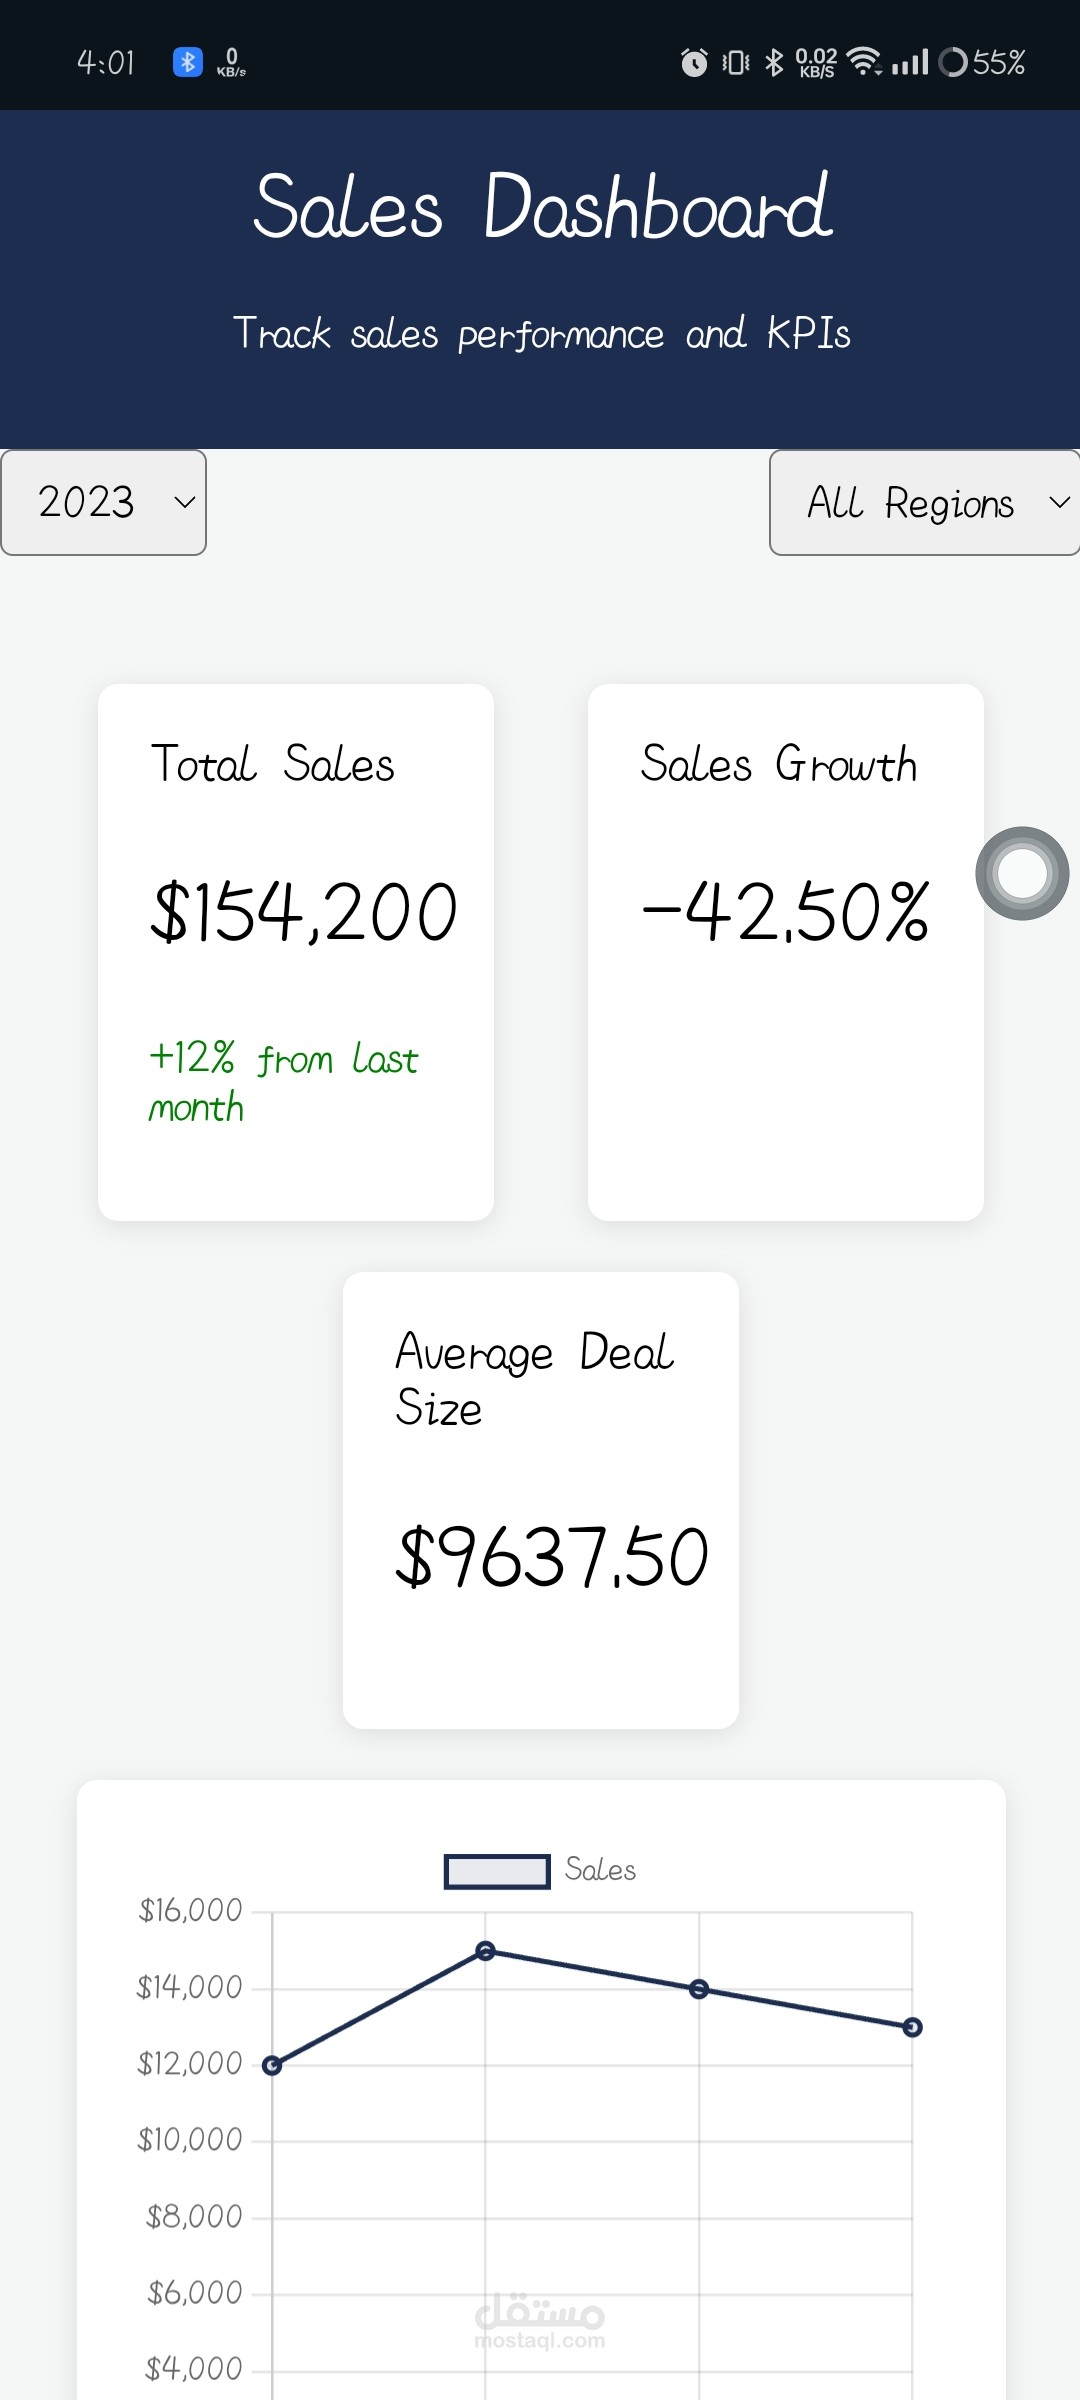Select the Sales Growth card
This screenshot has height=2400, width=1080.
pos(786,952)
